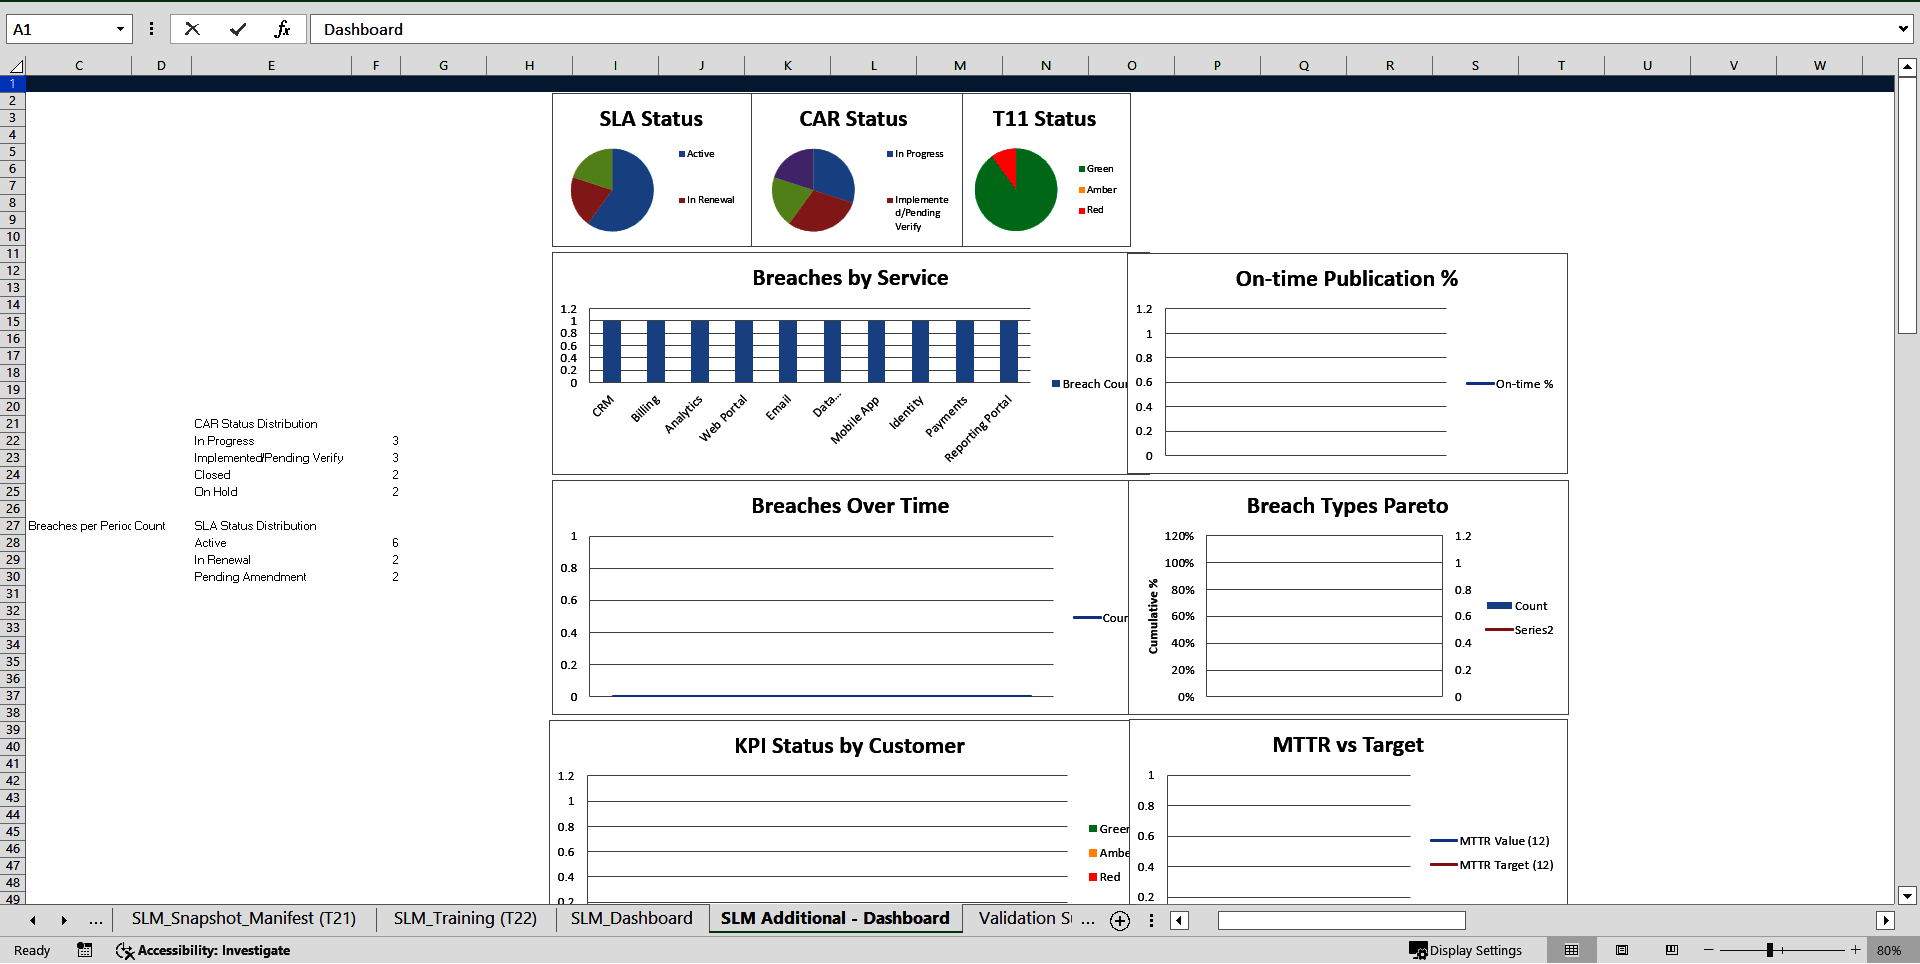Click the horizontal scrollbar right arrow
Screen dimensions: 1920x964
point(1886,920)
